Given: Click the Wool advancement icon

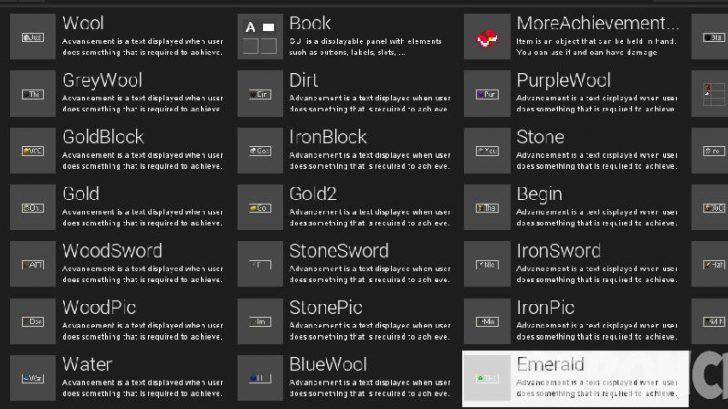Looking at the screenshot, I should coord(32,37).
